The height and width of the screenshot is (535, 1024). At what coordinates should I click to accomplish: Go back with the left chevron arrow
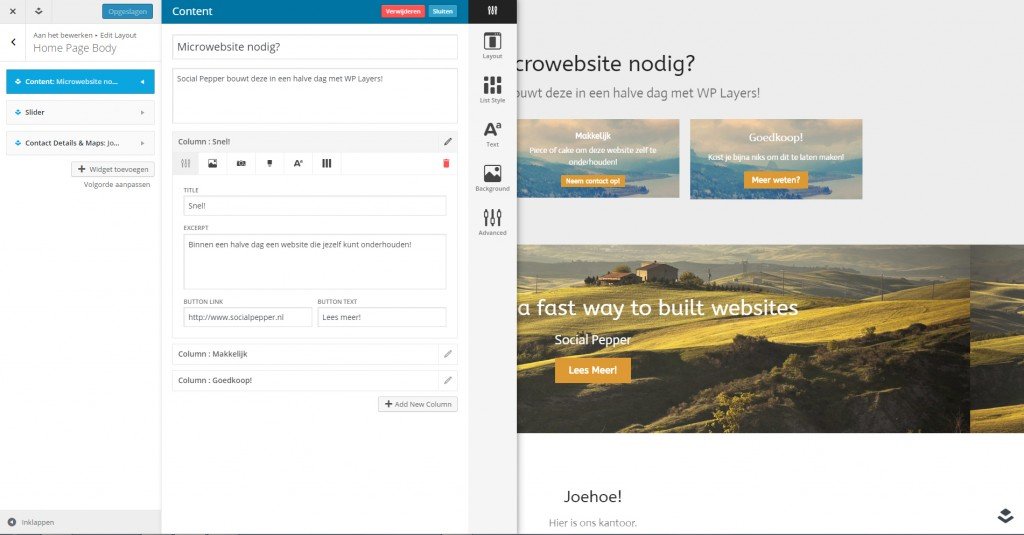pyautogui.click(x=13, y=42)
